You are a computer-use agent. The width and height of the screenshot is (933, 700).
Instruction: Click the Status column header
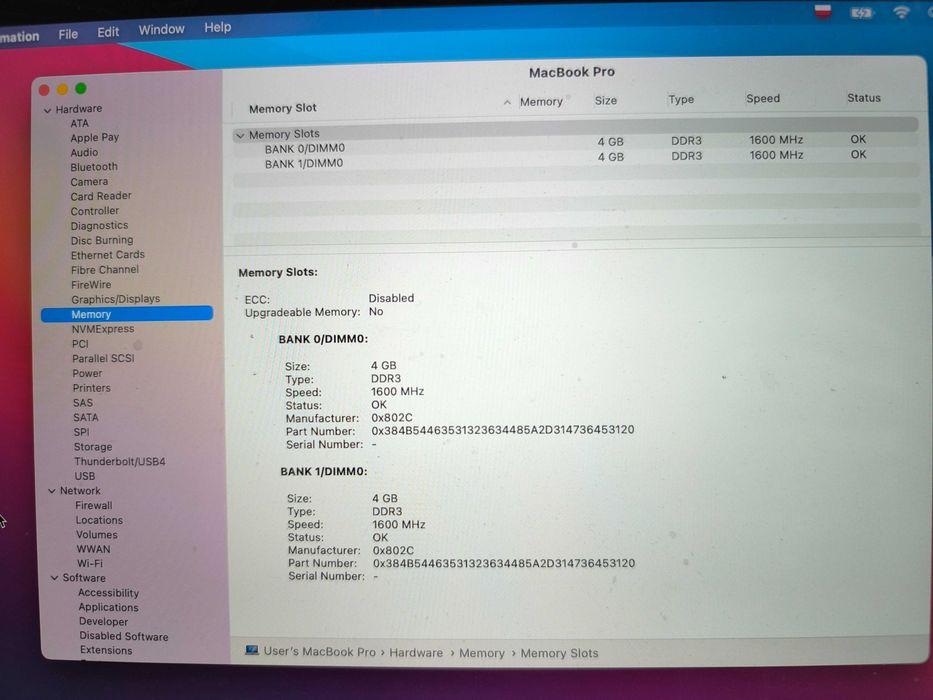pyautogui.click(x=863, y=98)
